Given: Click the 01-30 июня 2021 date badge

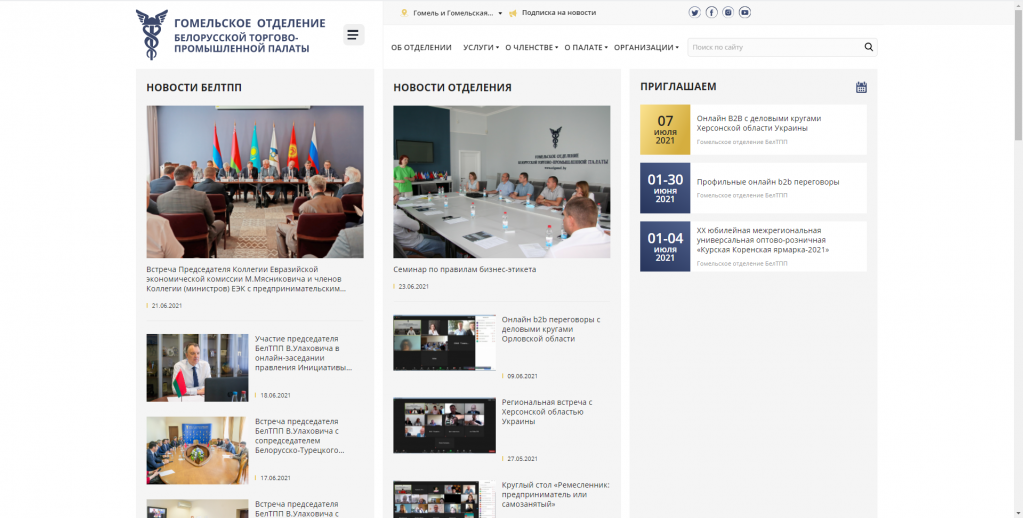Looking at the screenshot, I should pos(665,188).
